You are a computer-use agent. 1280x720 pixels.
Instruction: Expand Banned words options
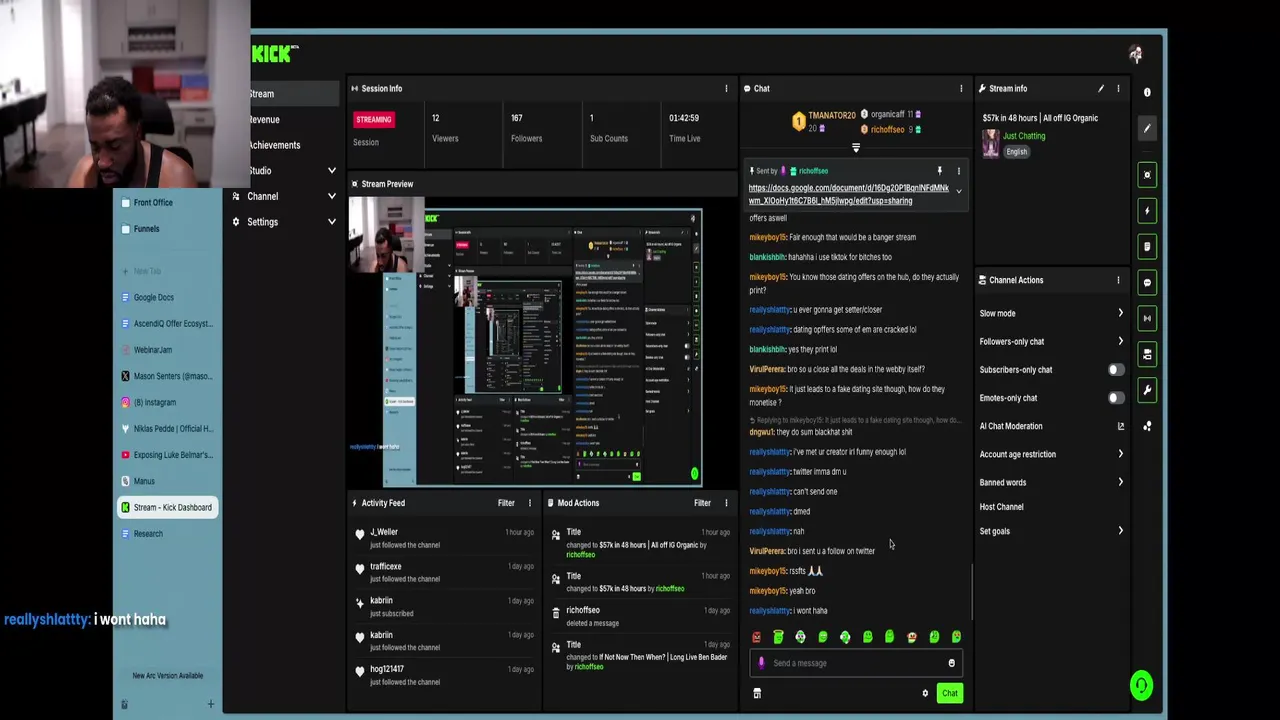(x=1120, y=482)
